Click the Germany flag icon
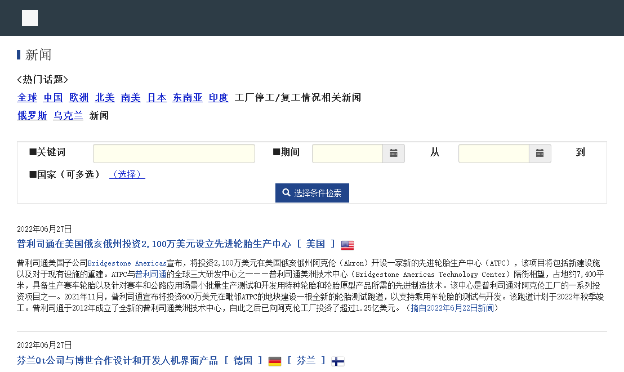 [275, 361]
